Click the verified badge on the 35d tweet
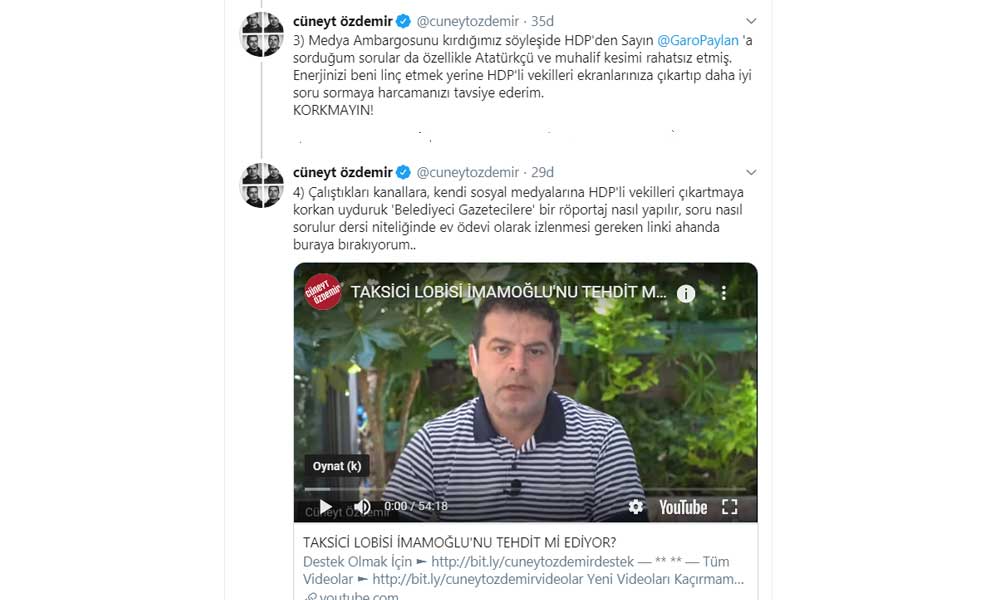This screenshot has height=600, width=1000. [x=403, y=21]
